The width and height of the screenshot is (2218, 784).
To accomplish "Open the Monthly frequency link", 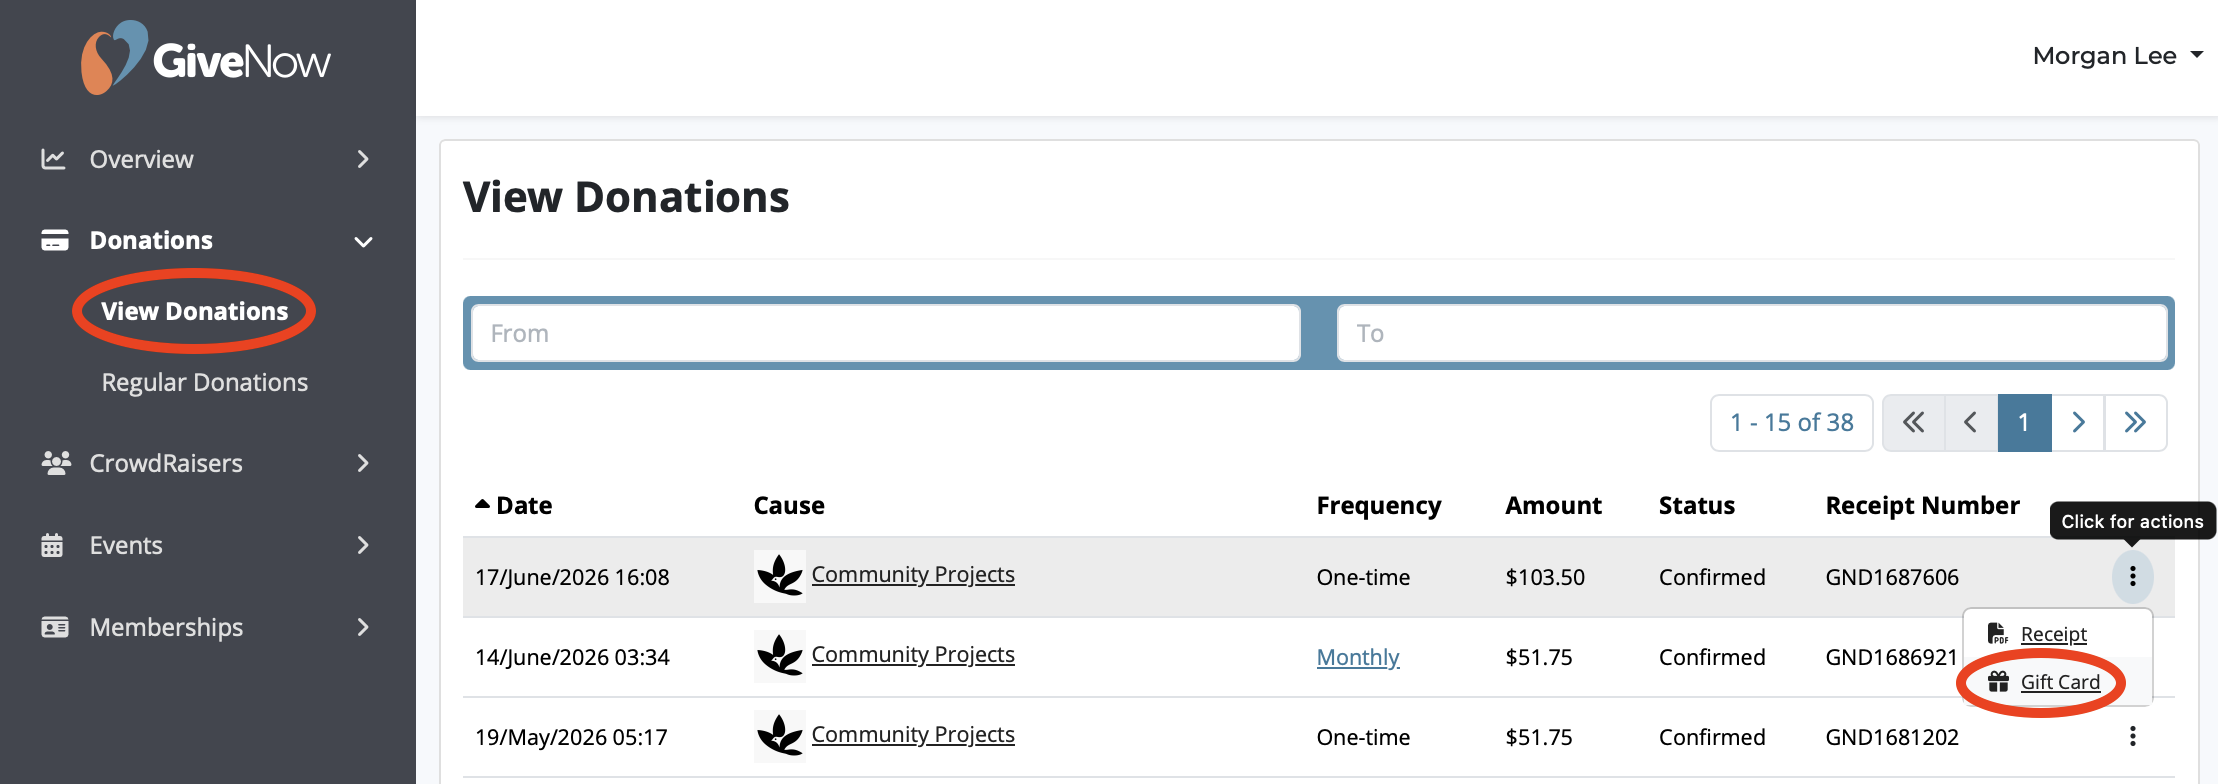I will [1357, 657].
